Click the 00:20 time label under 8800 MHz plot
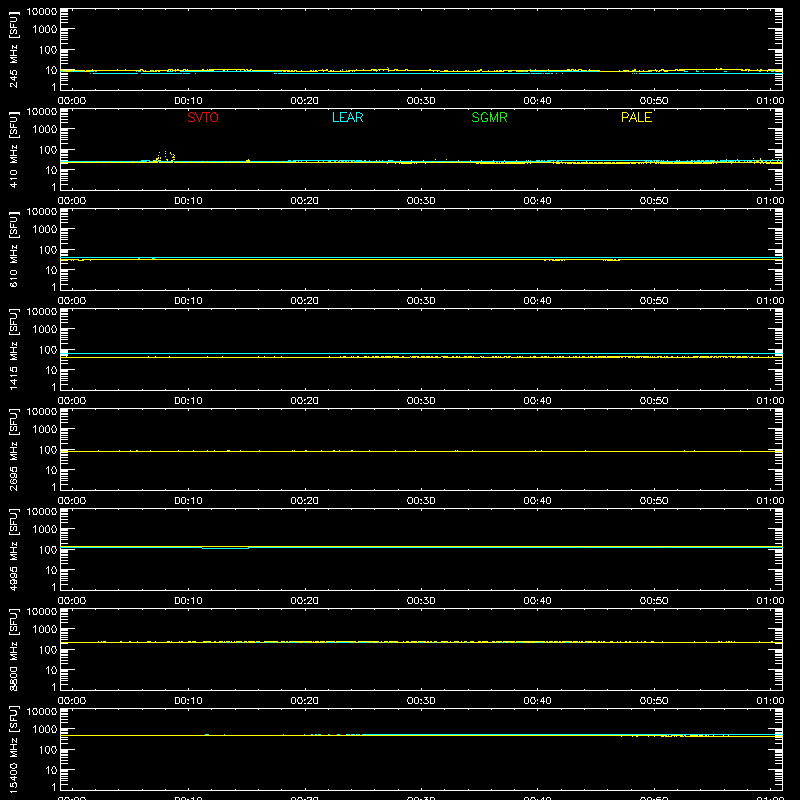 (x=305, y=701)
